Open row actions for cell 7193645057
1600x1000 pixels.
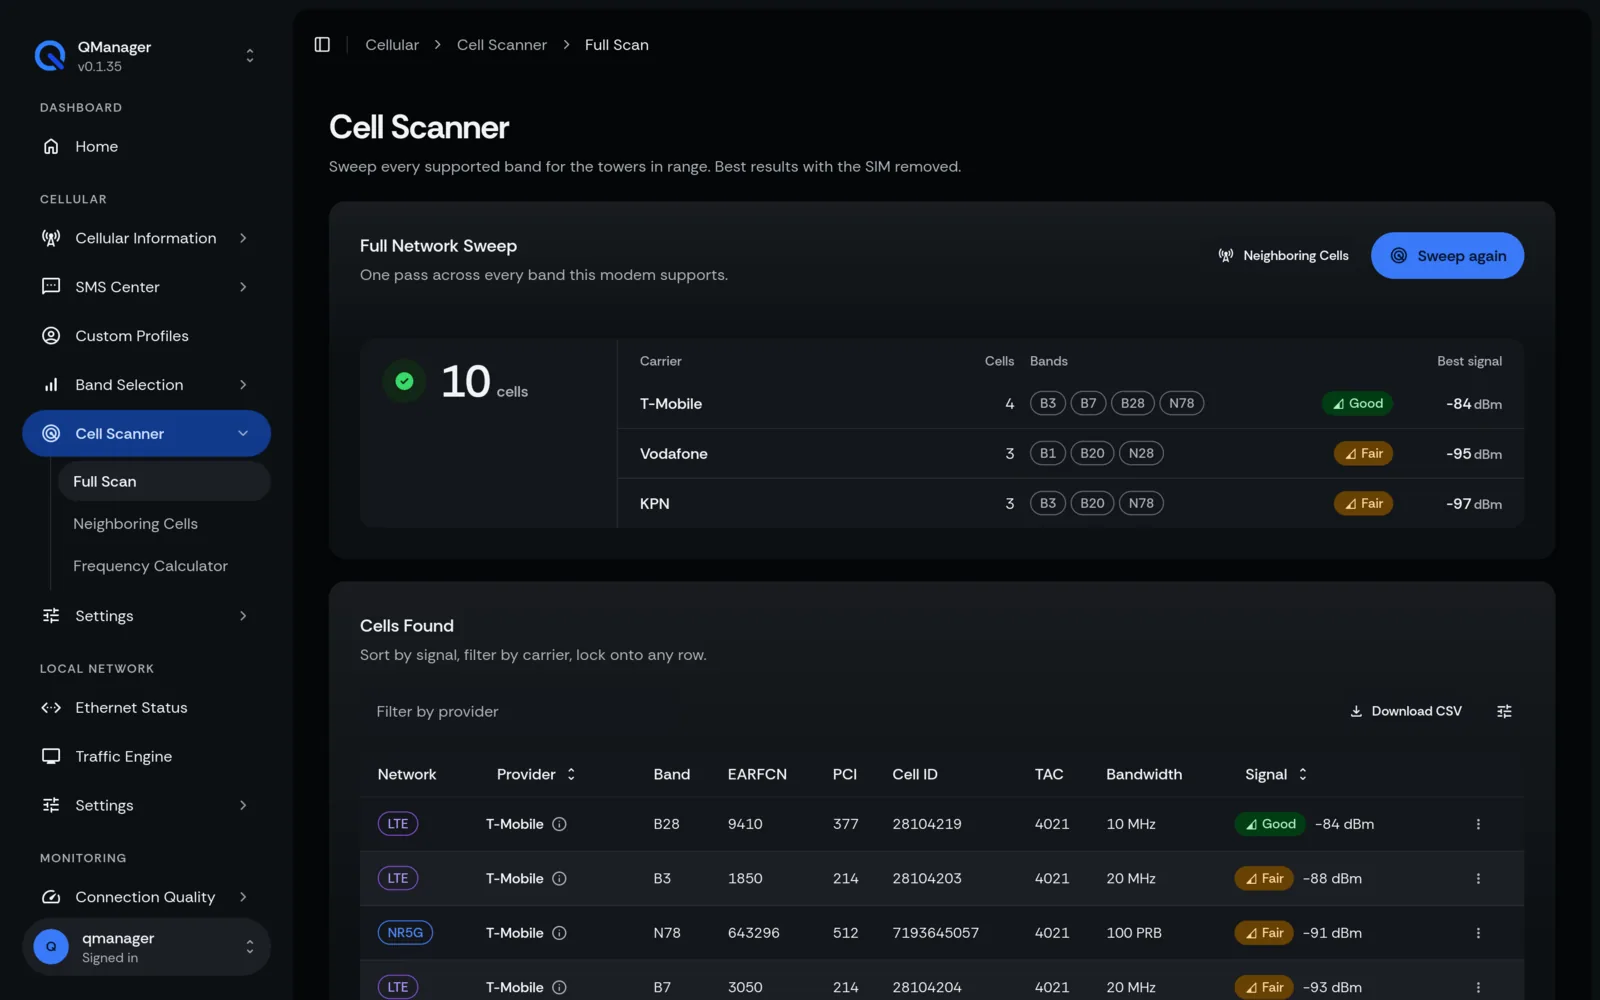(1478, 933)
